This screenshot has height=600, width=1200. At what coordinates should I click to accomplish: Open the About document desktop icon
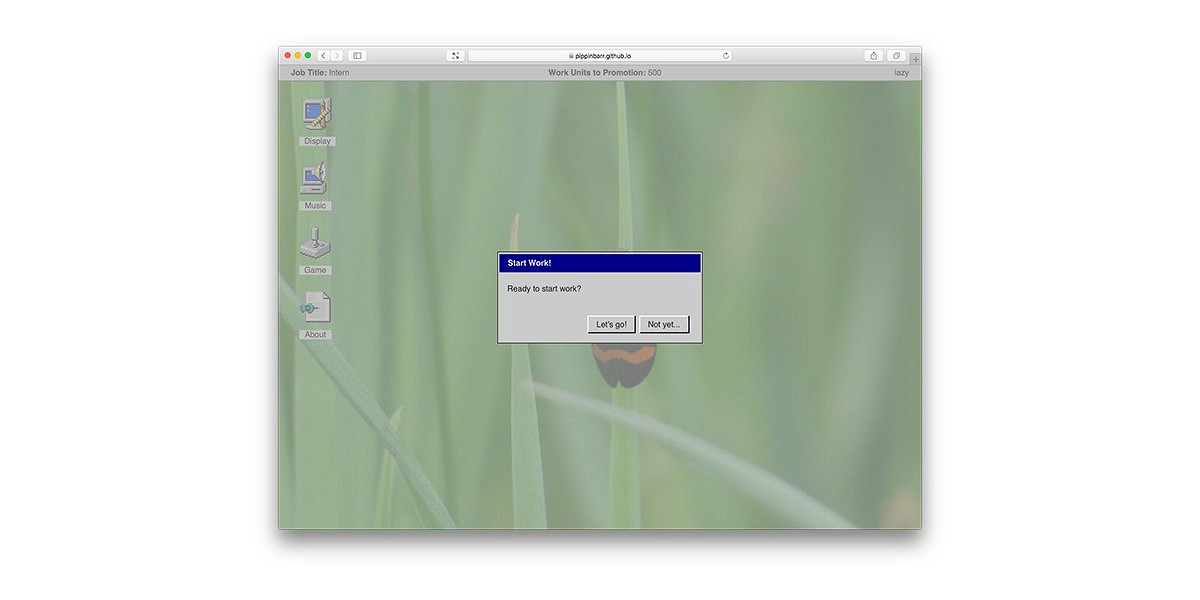(x=315, y=315)
